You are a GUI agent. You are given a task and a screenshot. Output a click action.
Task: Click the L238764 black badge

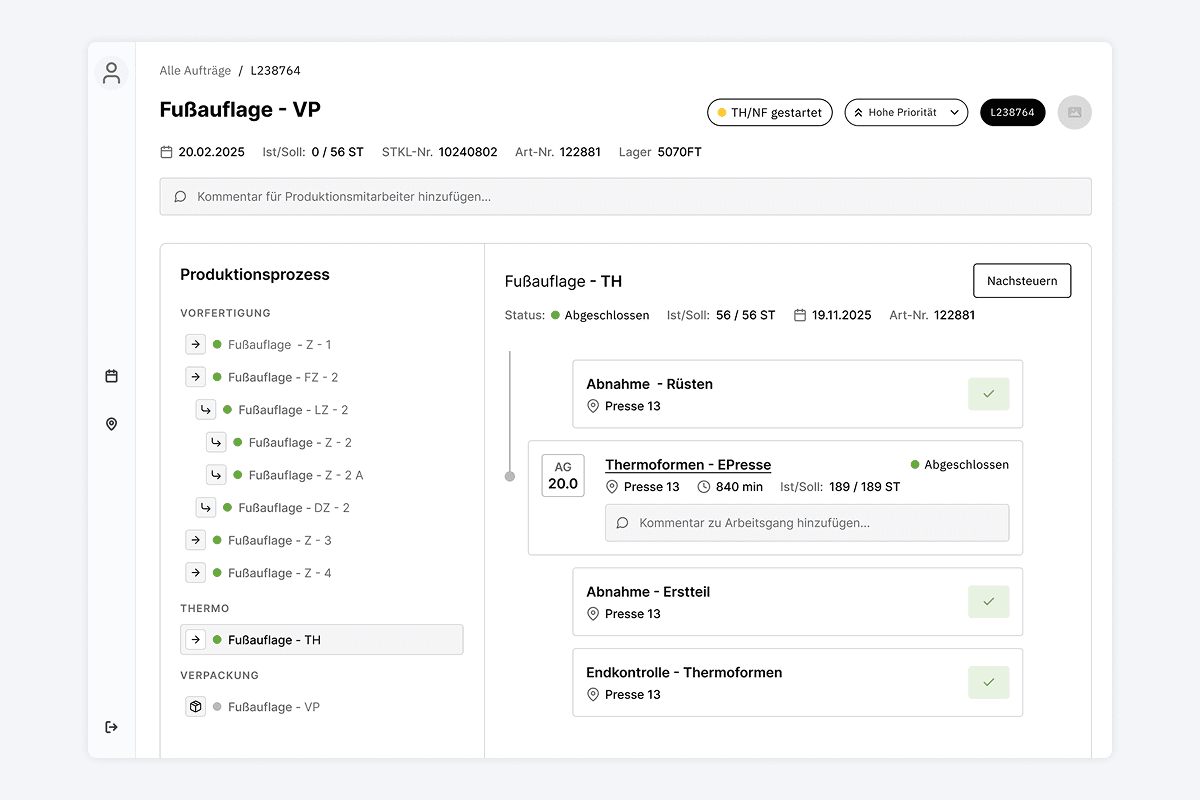click(1012, 113)
